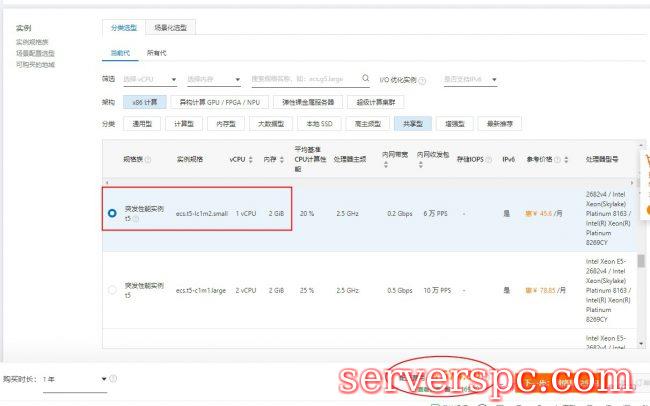The height and width of the screenshot is (406, 650).
Task: Open the 是否支持IPv6 dropdown
Action: (471, 79)
